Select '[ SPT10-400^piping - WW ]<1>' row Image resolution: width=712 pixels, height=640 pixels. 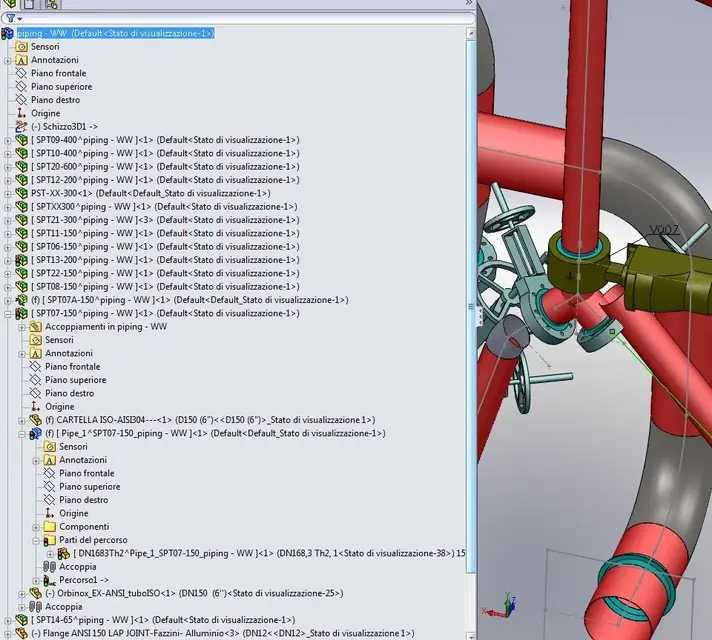(x=165, y=153)
